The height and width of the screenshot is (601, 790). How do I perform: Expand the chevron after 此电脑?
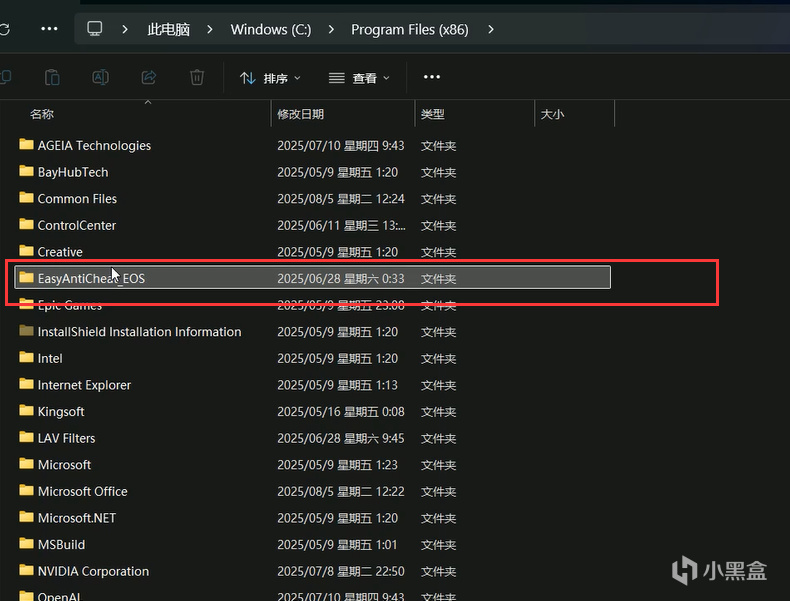(x=210, y=30)
